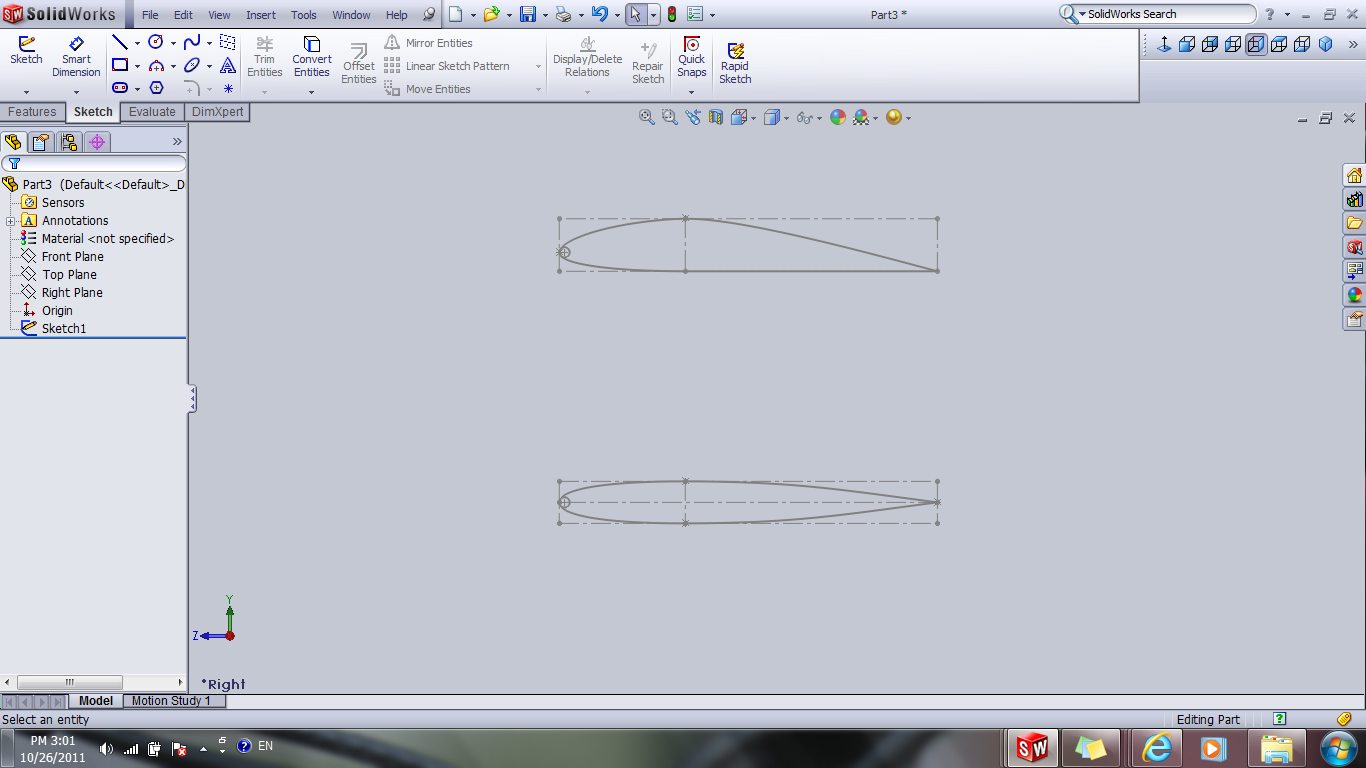Select the Corner Rectangle tool

point(120,65)
